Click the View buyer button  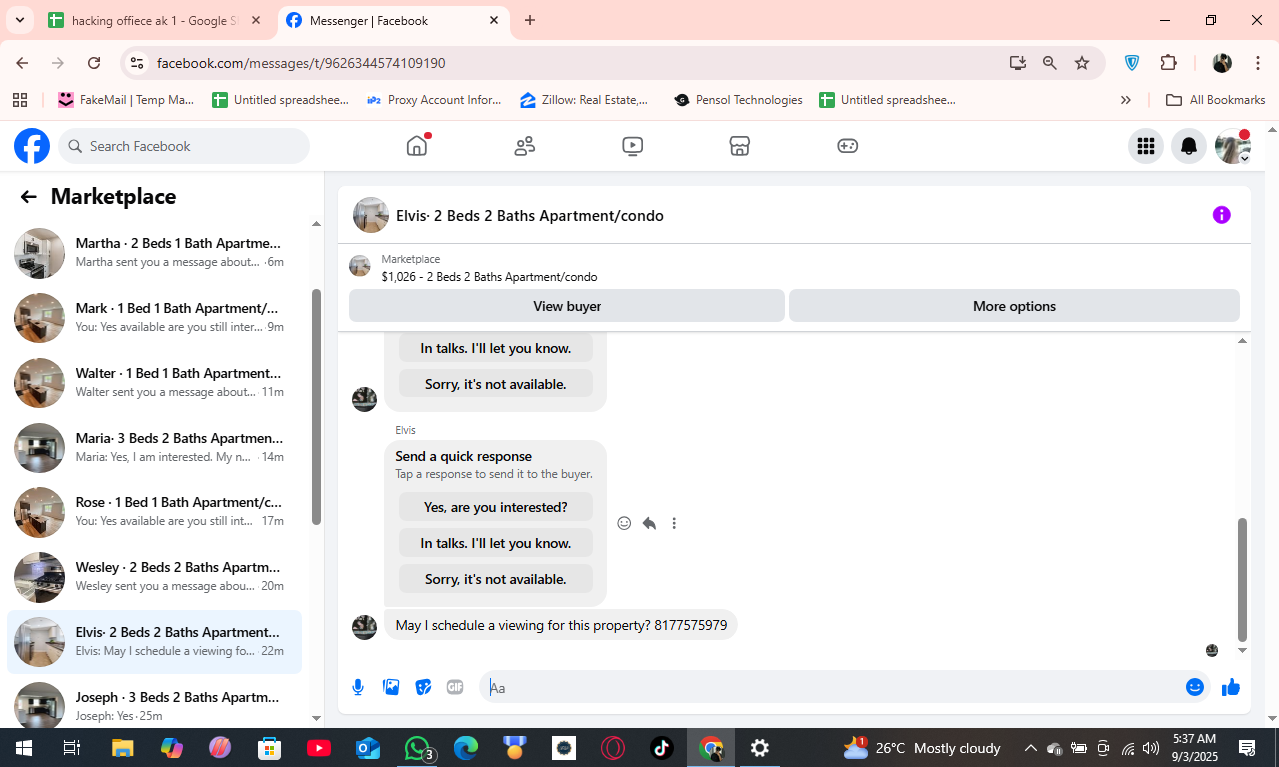(567, 306)
